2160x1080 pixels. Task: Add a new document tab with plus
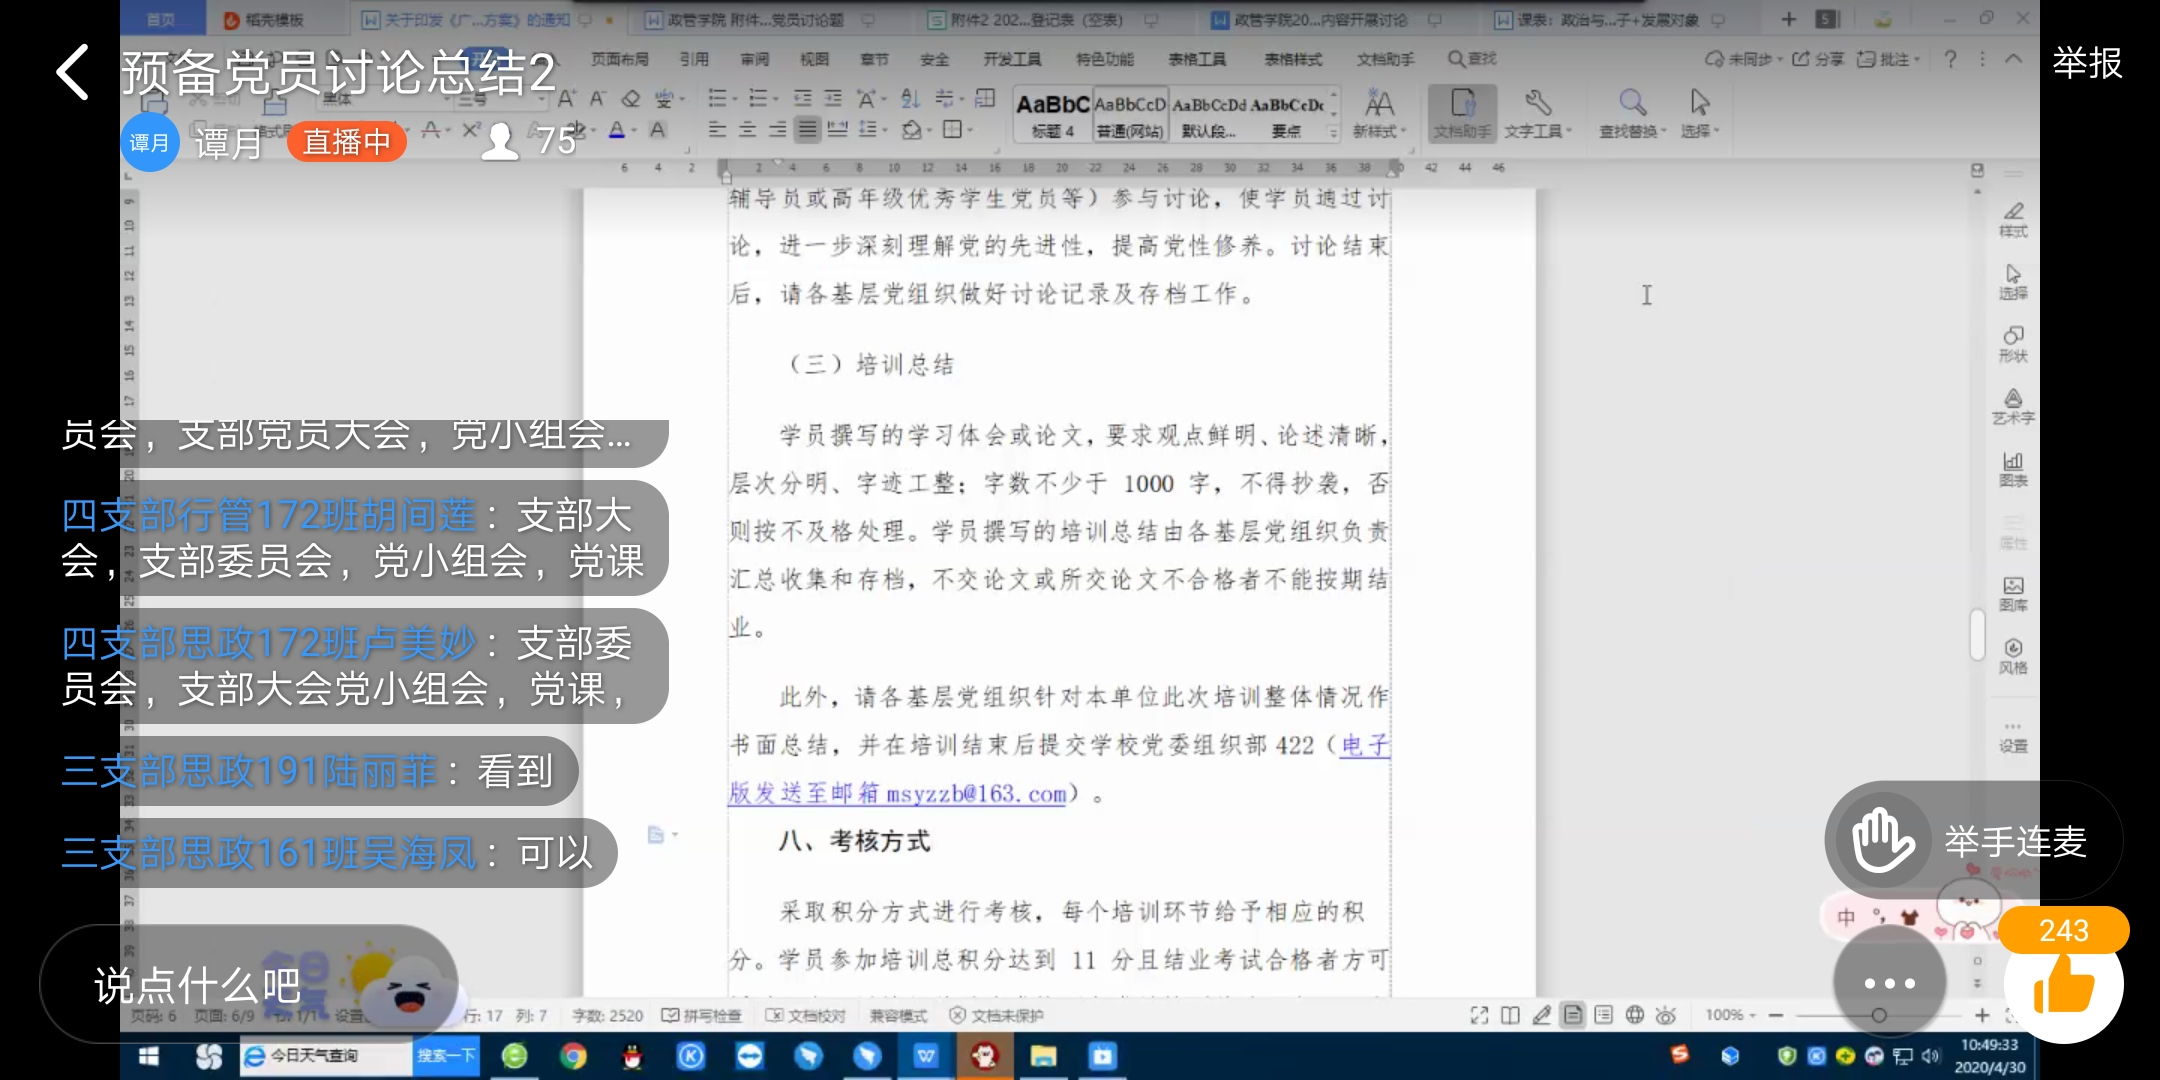[x=1789, y=19]
